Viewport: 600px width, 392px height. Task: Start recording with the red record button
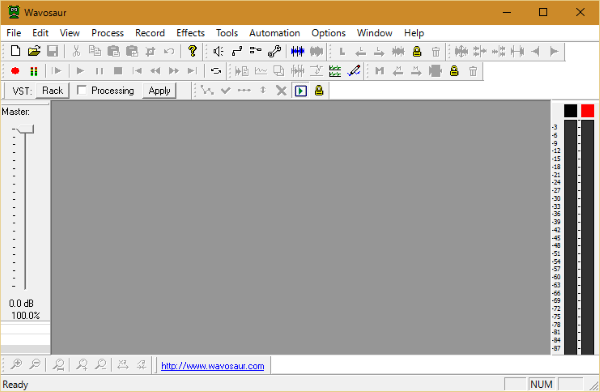click(15, 71)
